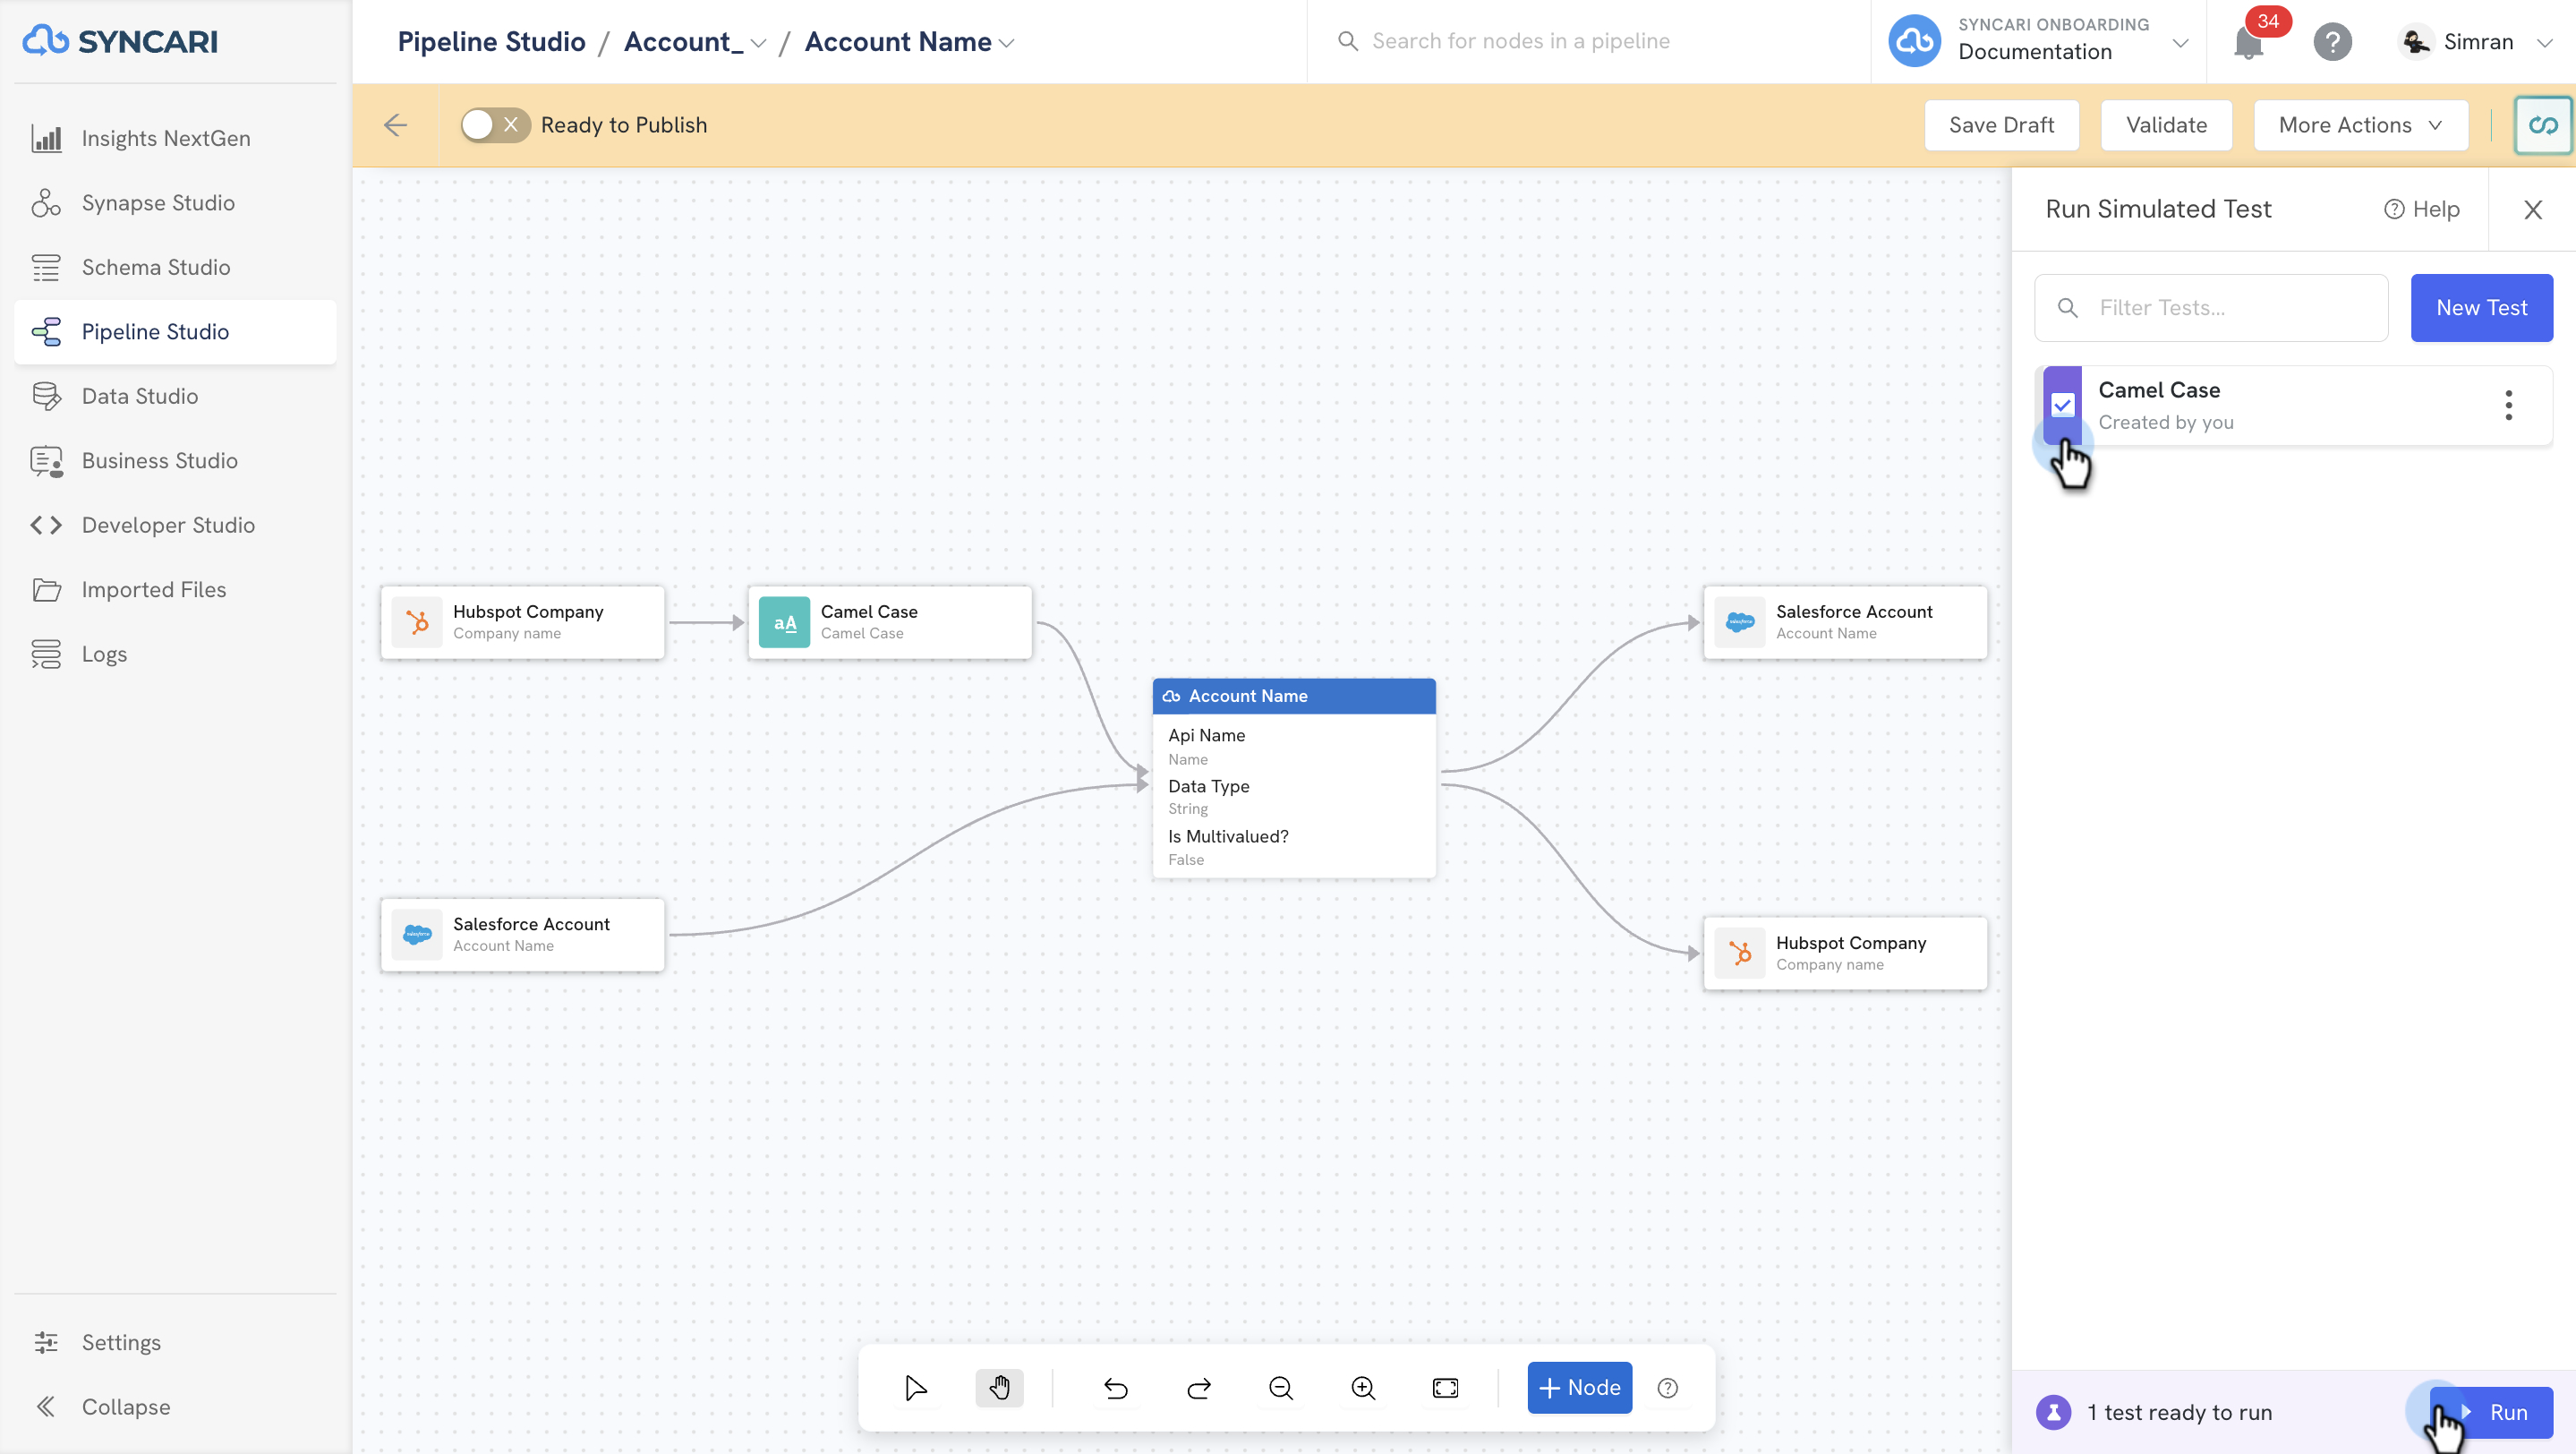
Task: Close the Run Simulated Test panel
Action: click(x=2532, y=209)
